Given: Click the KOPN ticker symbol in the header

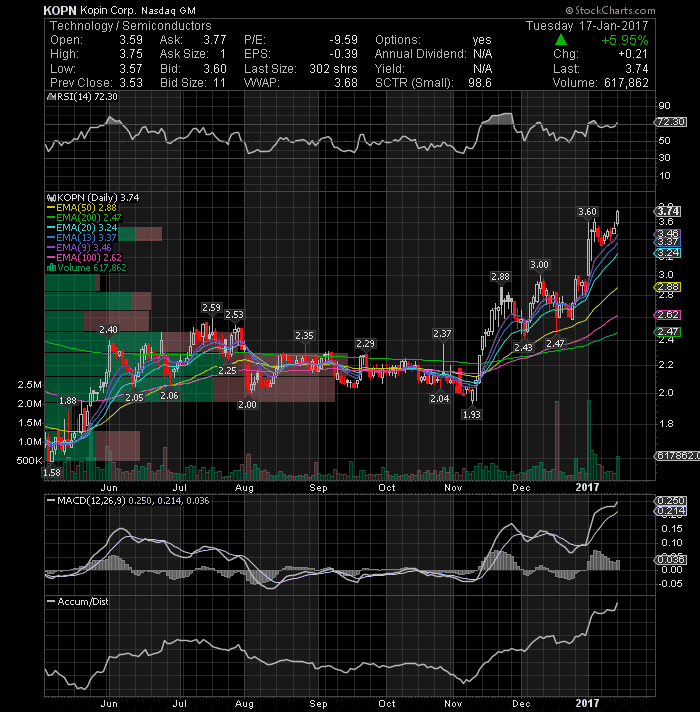Looking at the screenshot, I should pos(60,10).
